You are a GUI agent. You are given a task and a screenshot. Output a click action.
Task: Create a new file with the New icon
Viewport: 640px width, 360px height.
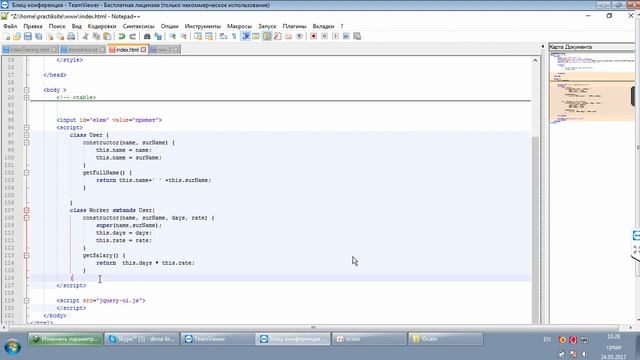tap(7, 36)
